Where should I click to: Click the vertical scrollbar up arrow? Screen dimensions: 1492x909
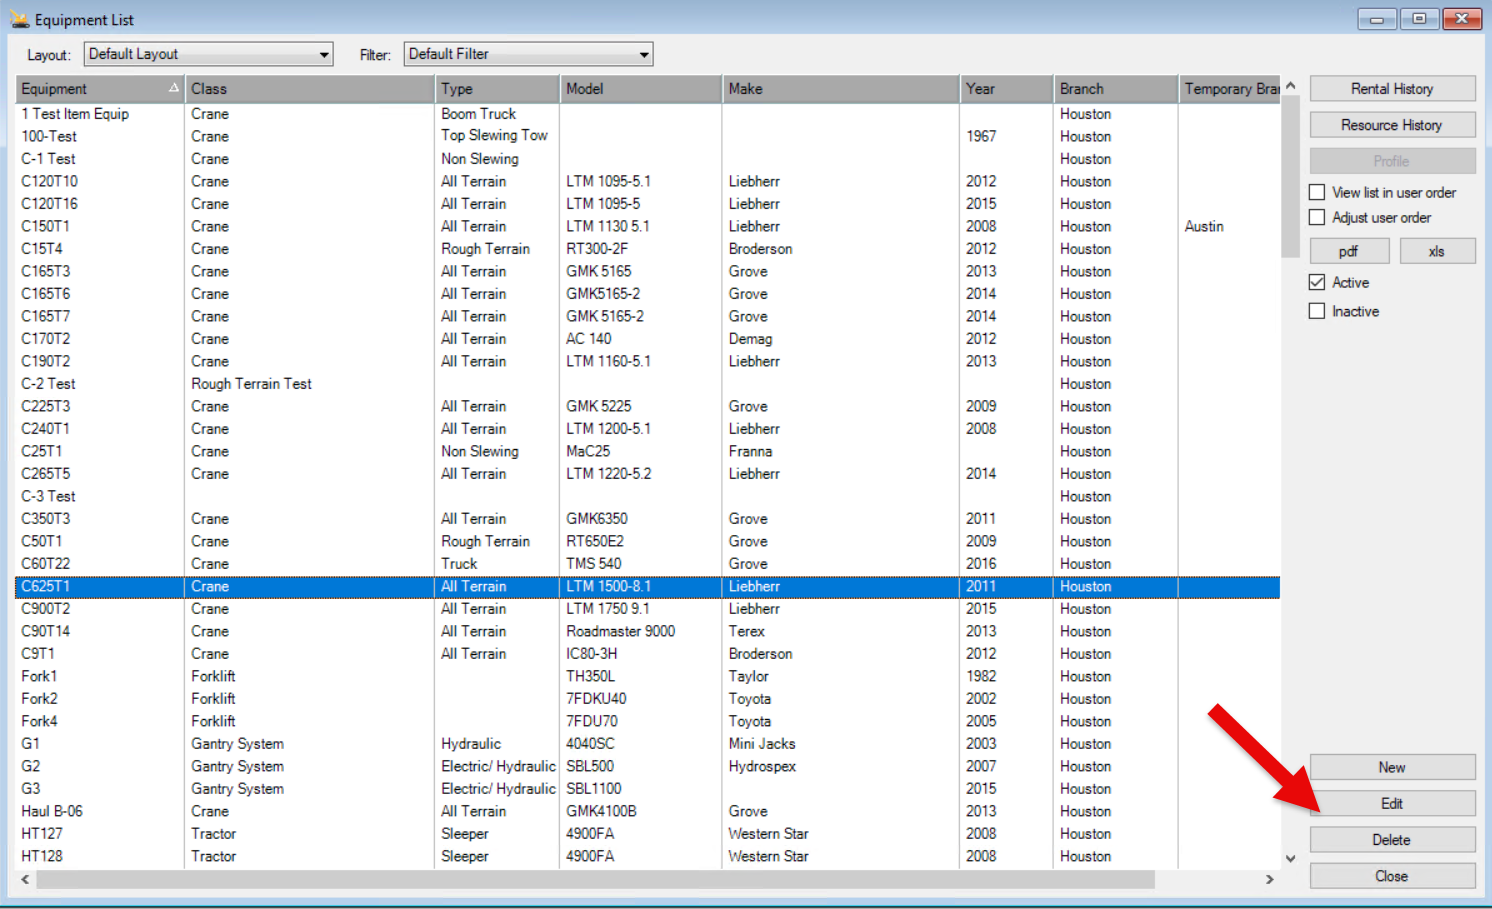coord(1290,86)
